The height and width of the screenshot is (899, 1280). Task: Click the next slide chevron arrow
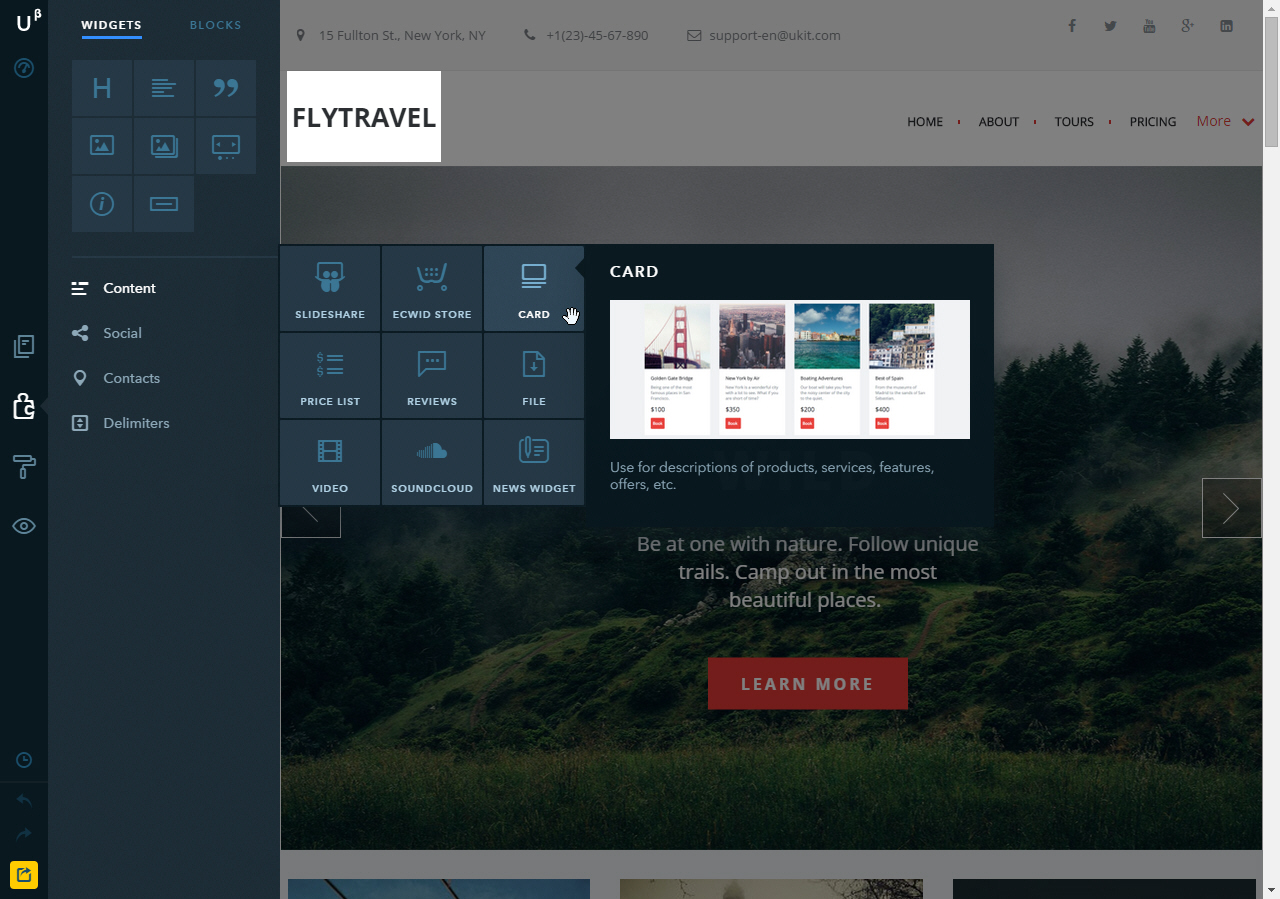tap(1231, 508)
